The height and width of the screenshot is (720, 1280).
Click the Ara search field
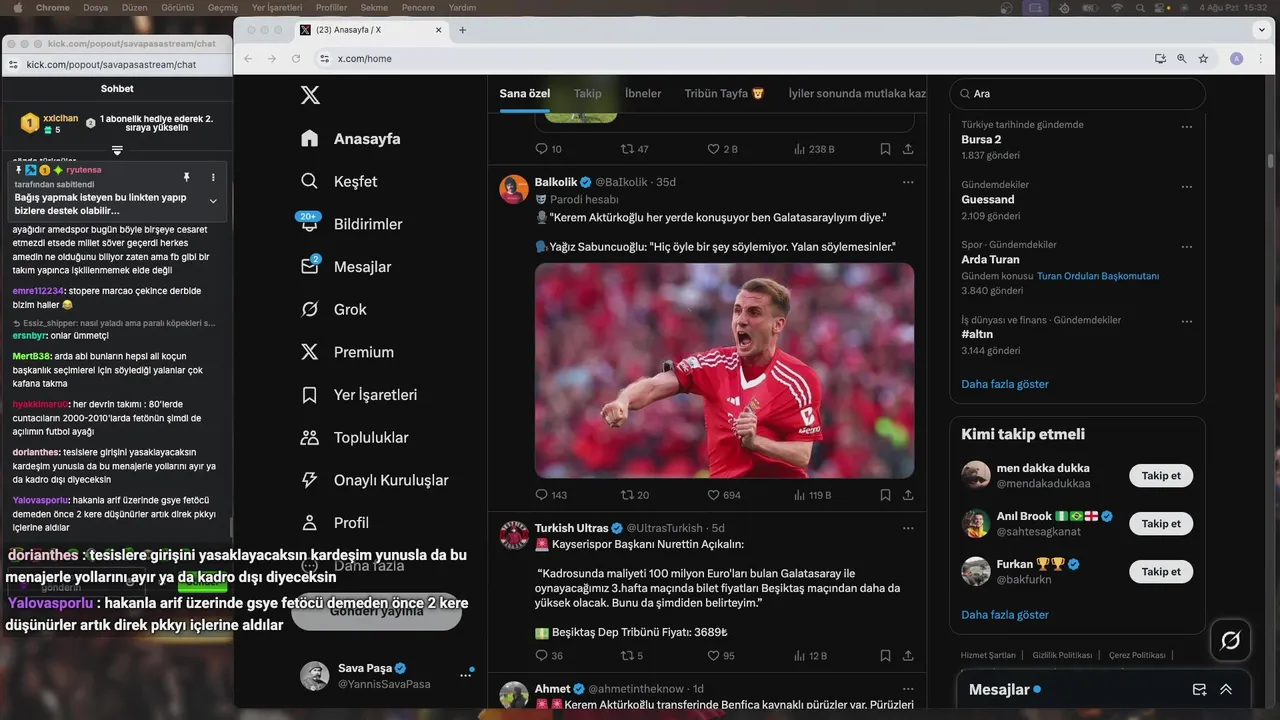click(1077, 94)
